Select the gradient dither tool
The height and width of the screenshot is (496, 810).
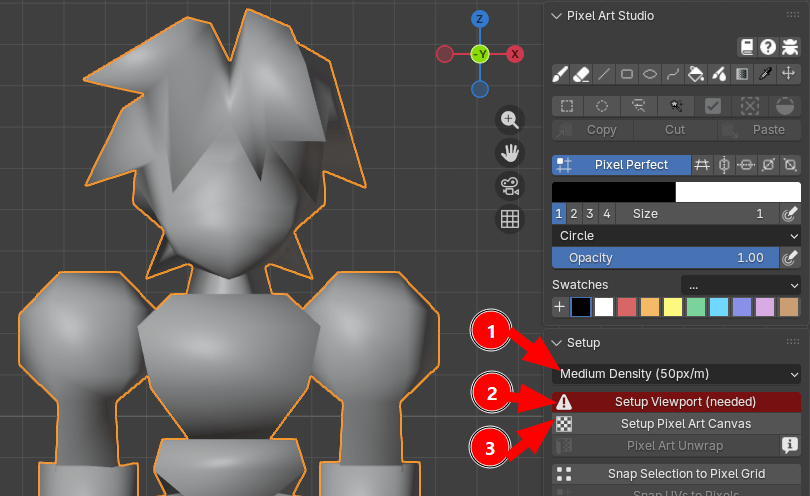point(742,74)
